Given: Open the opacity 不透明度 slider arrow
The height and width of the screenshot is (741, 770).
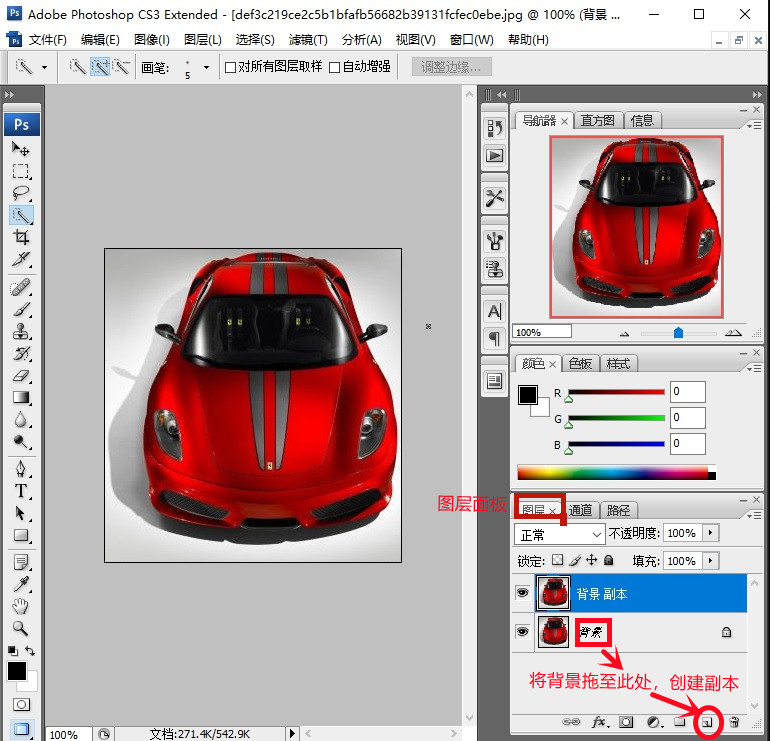Looking at the screenshot, I should [711, 533].
